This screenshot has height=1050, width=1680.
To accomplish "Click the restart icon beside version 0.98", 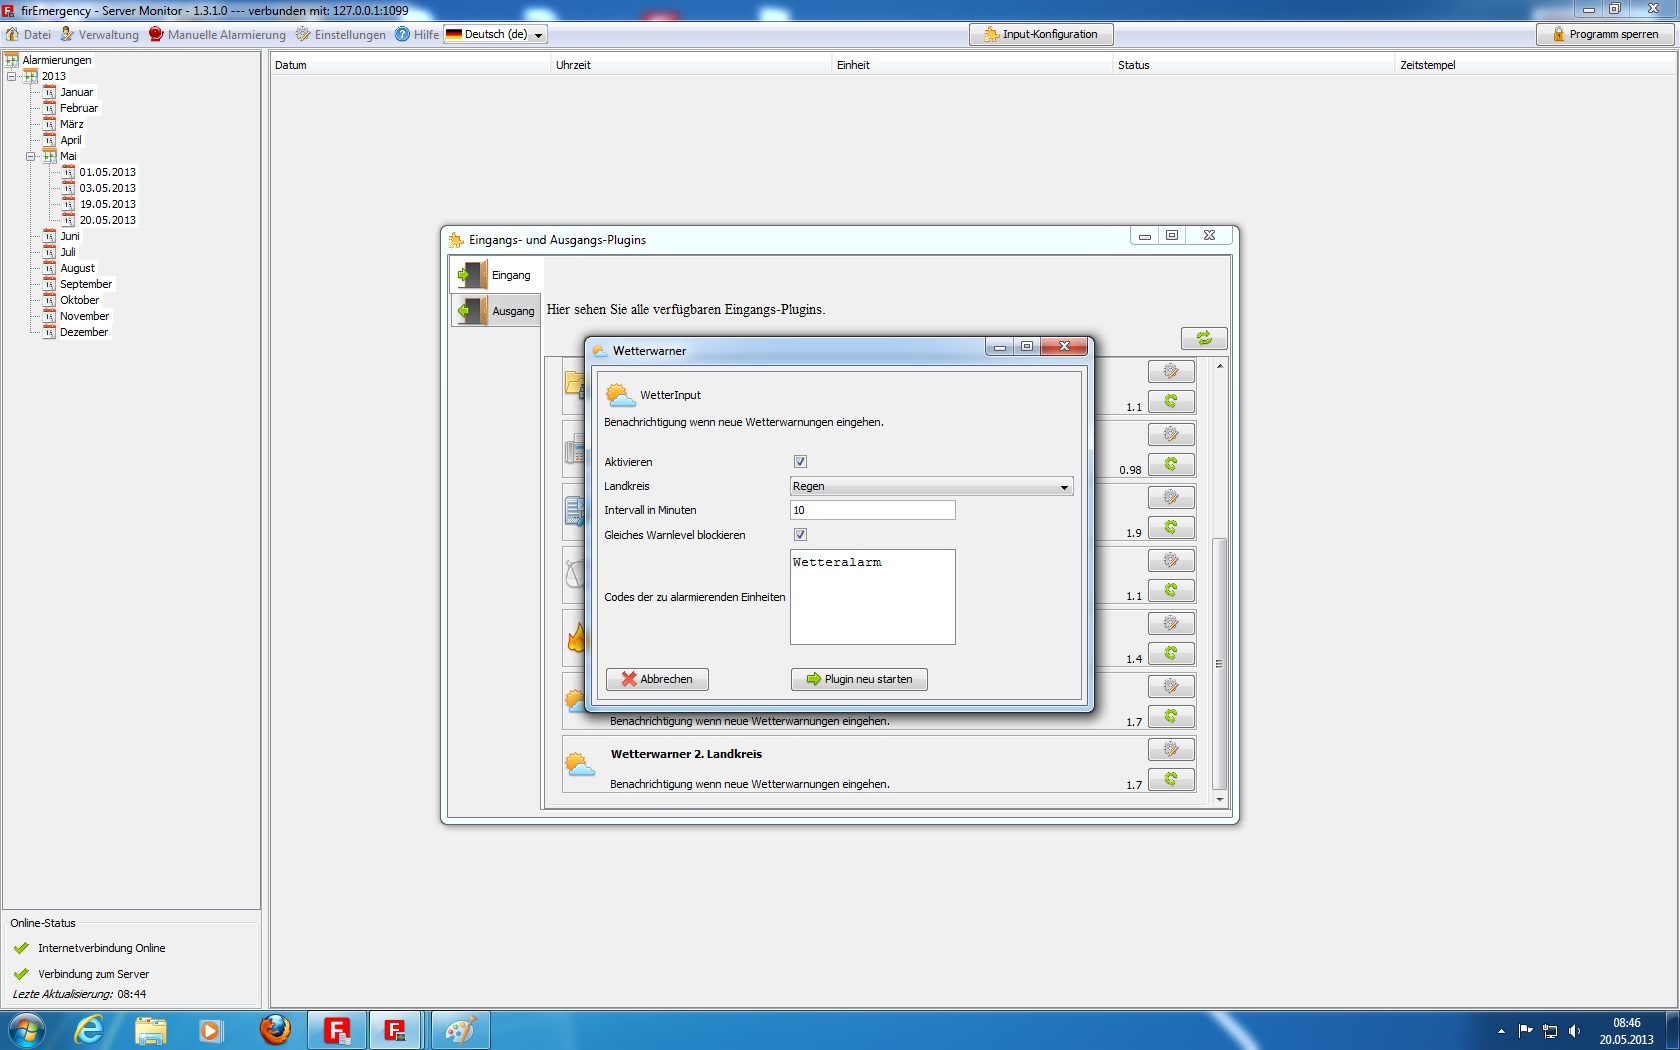I will pyautogui.click(x=1170, y=464).
